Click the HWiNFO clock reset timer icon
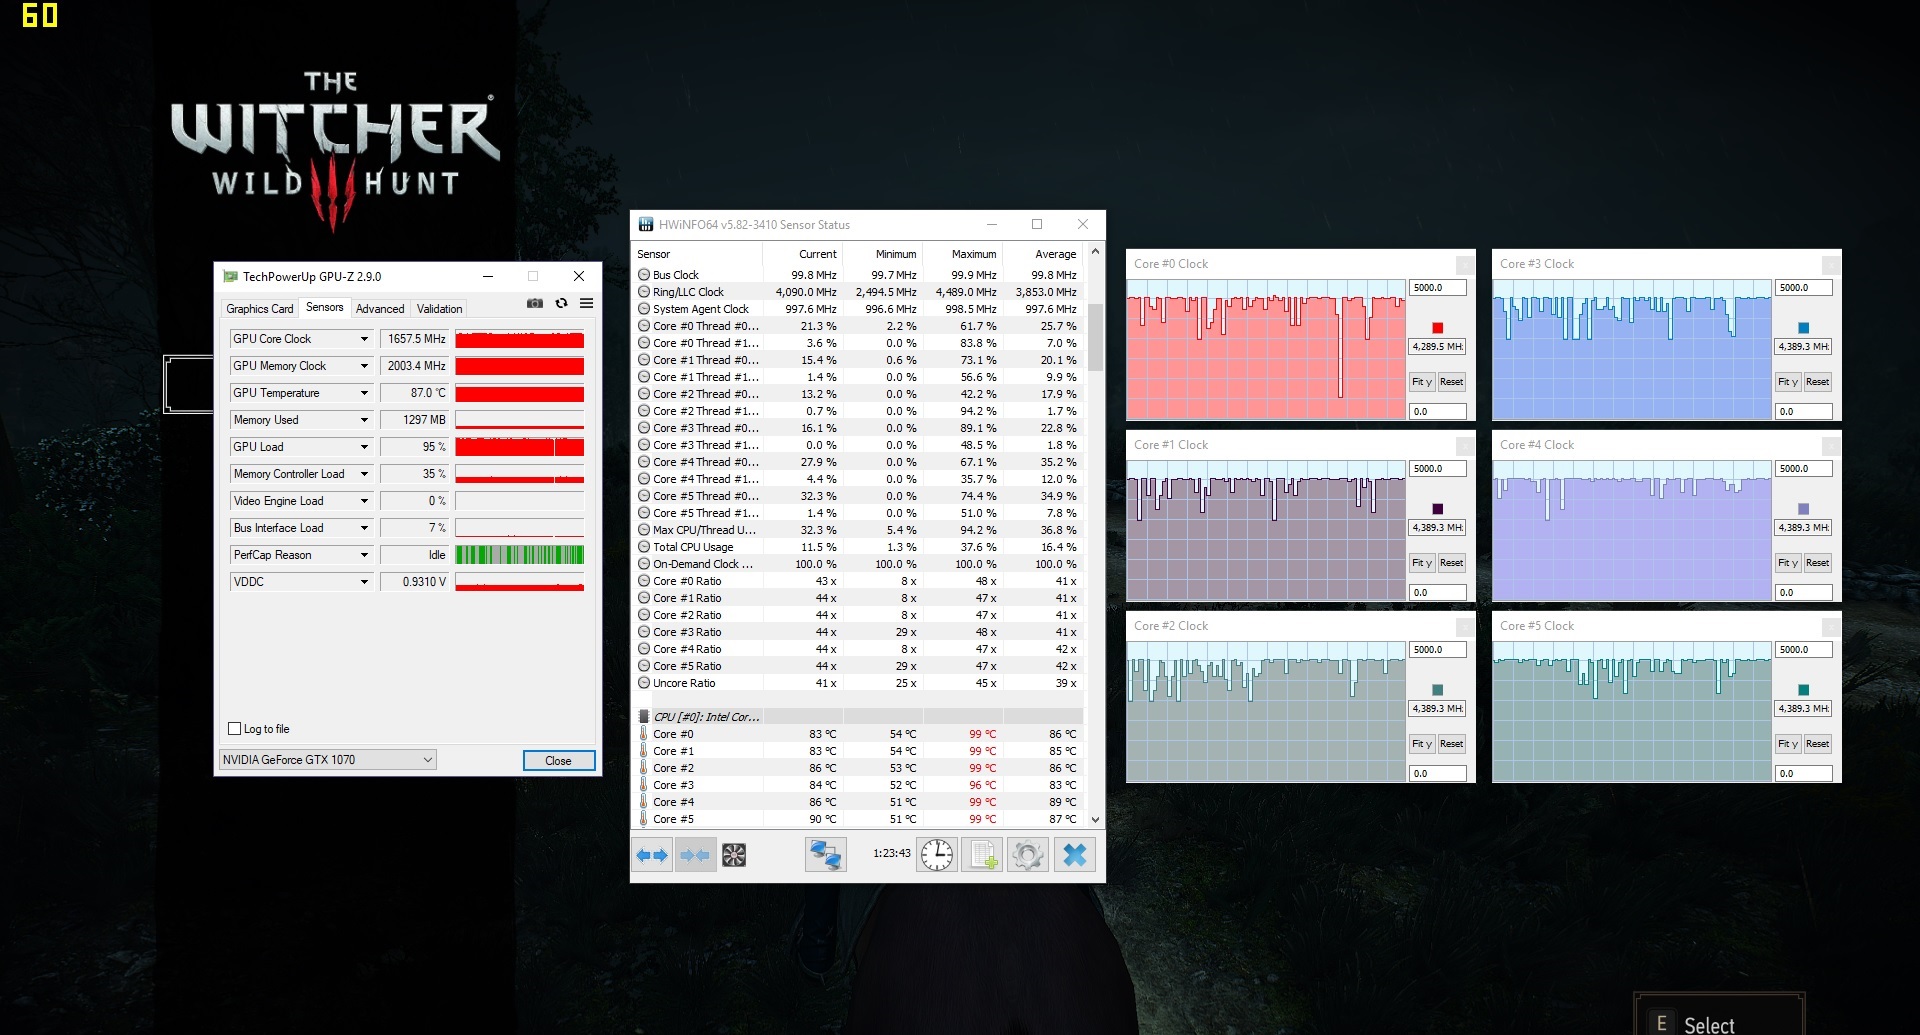 tap(937, 855)
